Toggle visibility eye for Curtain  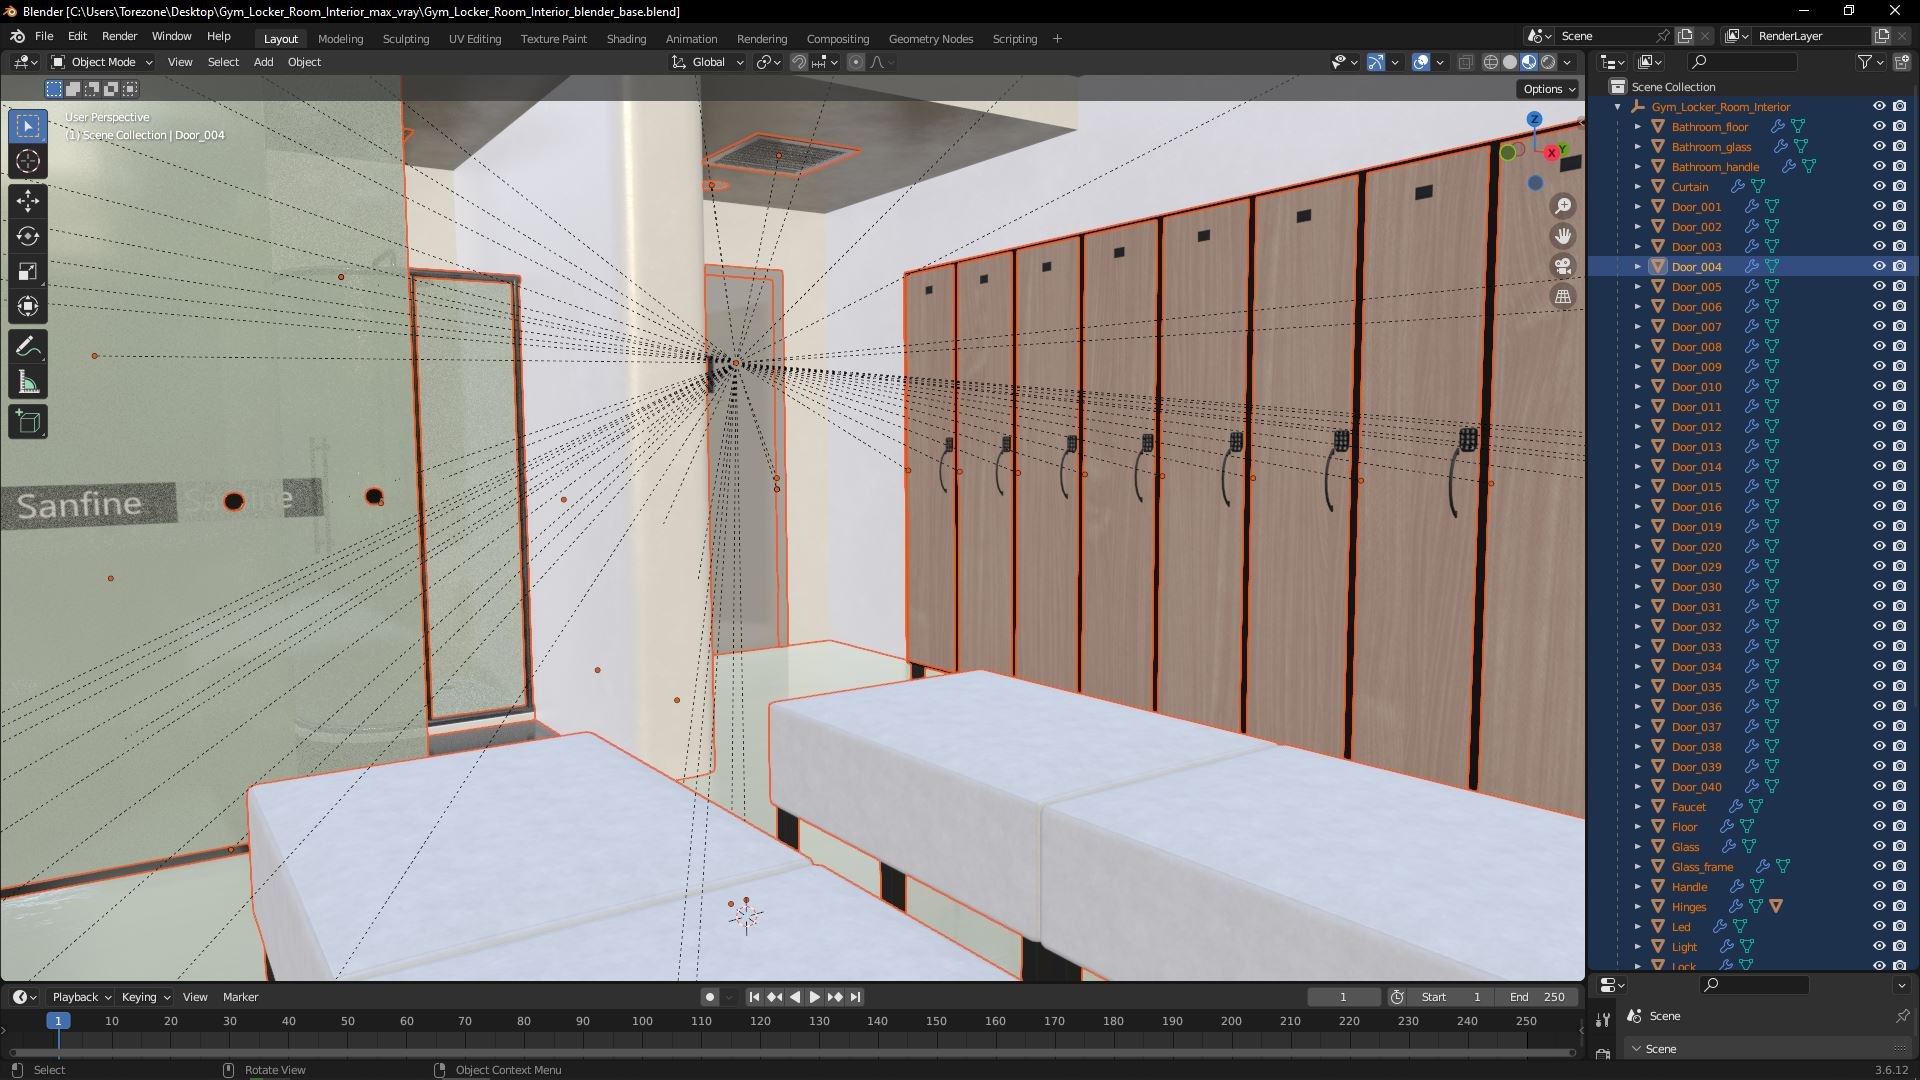pos(1879,186)
